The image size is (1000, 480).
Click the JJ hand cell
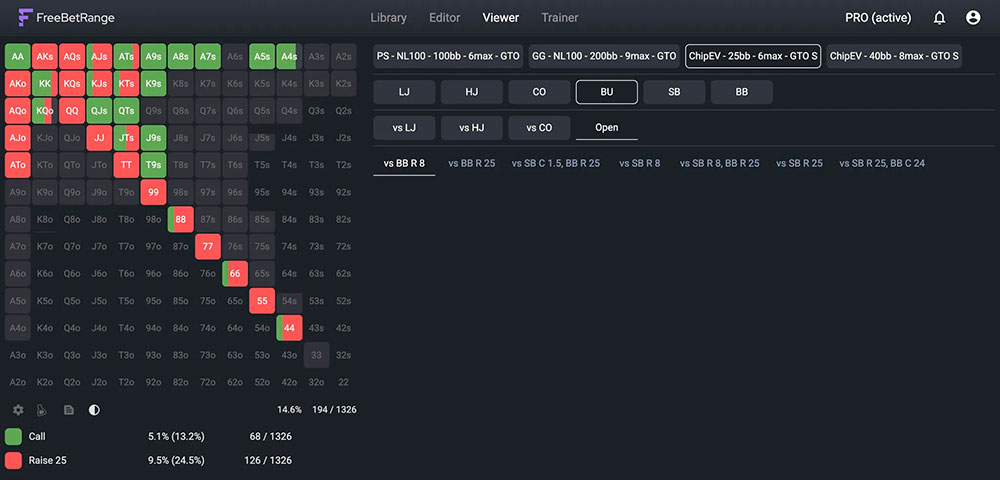(99, 138)
